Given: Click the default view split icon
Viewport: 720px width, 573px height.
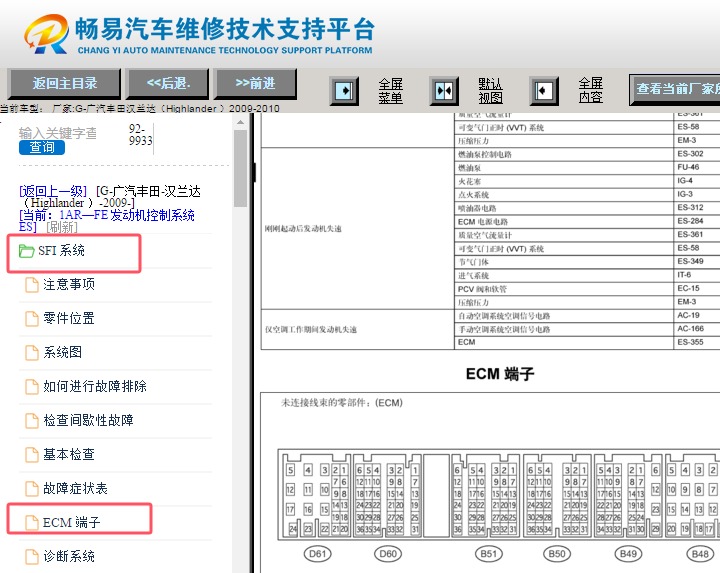Looking at the screenshot, I should pos(444,90).
